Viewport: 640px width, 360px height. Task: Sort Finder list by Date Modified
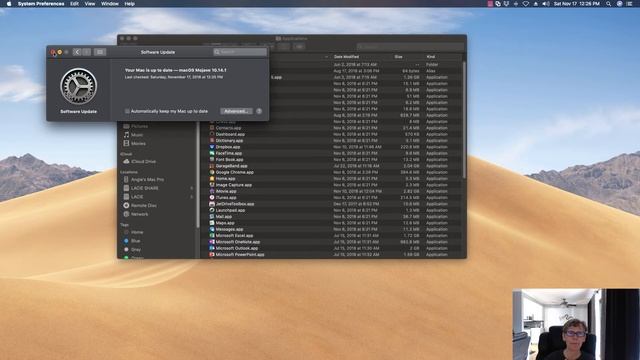point(346,57)
